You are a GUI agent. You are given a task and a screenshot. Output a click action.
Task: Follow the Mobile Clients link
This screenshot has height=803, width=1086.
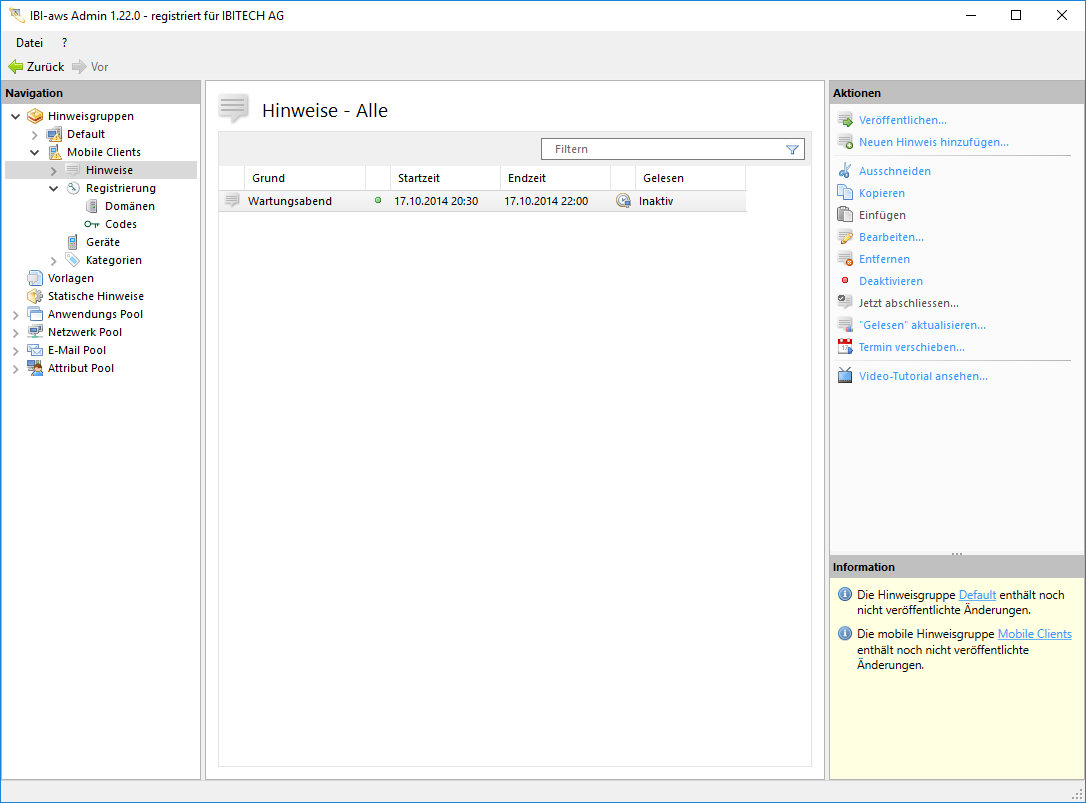click(1034, 634)
